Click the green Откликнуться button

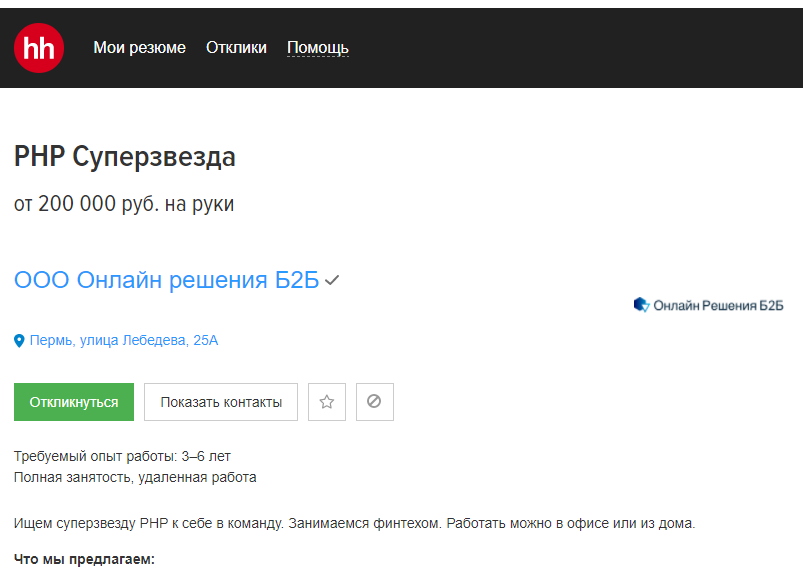74,402
